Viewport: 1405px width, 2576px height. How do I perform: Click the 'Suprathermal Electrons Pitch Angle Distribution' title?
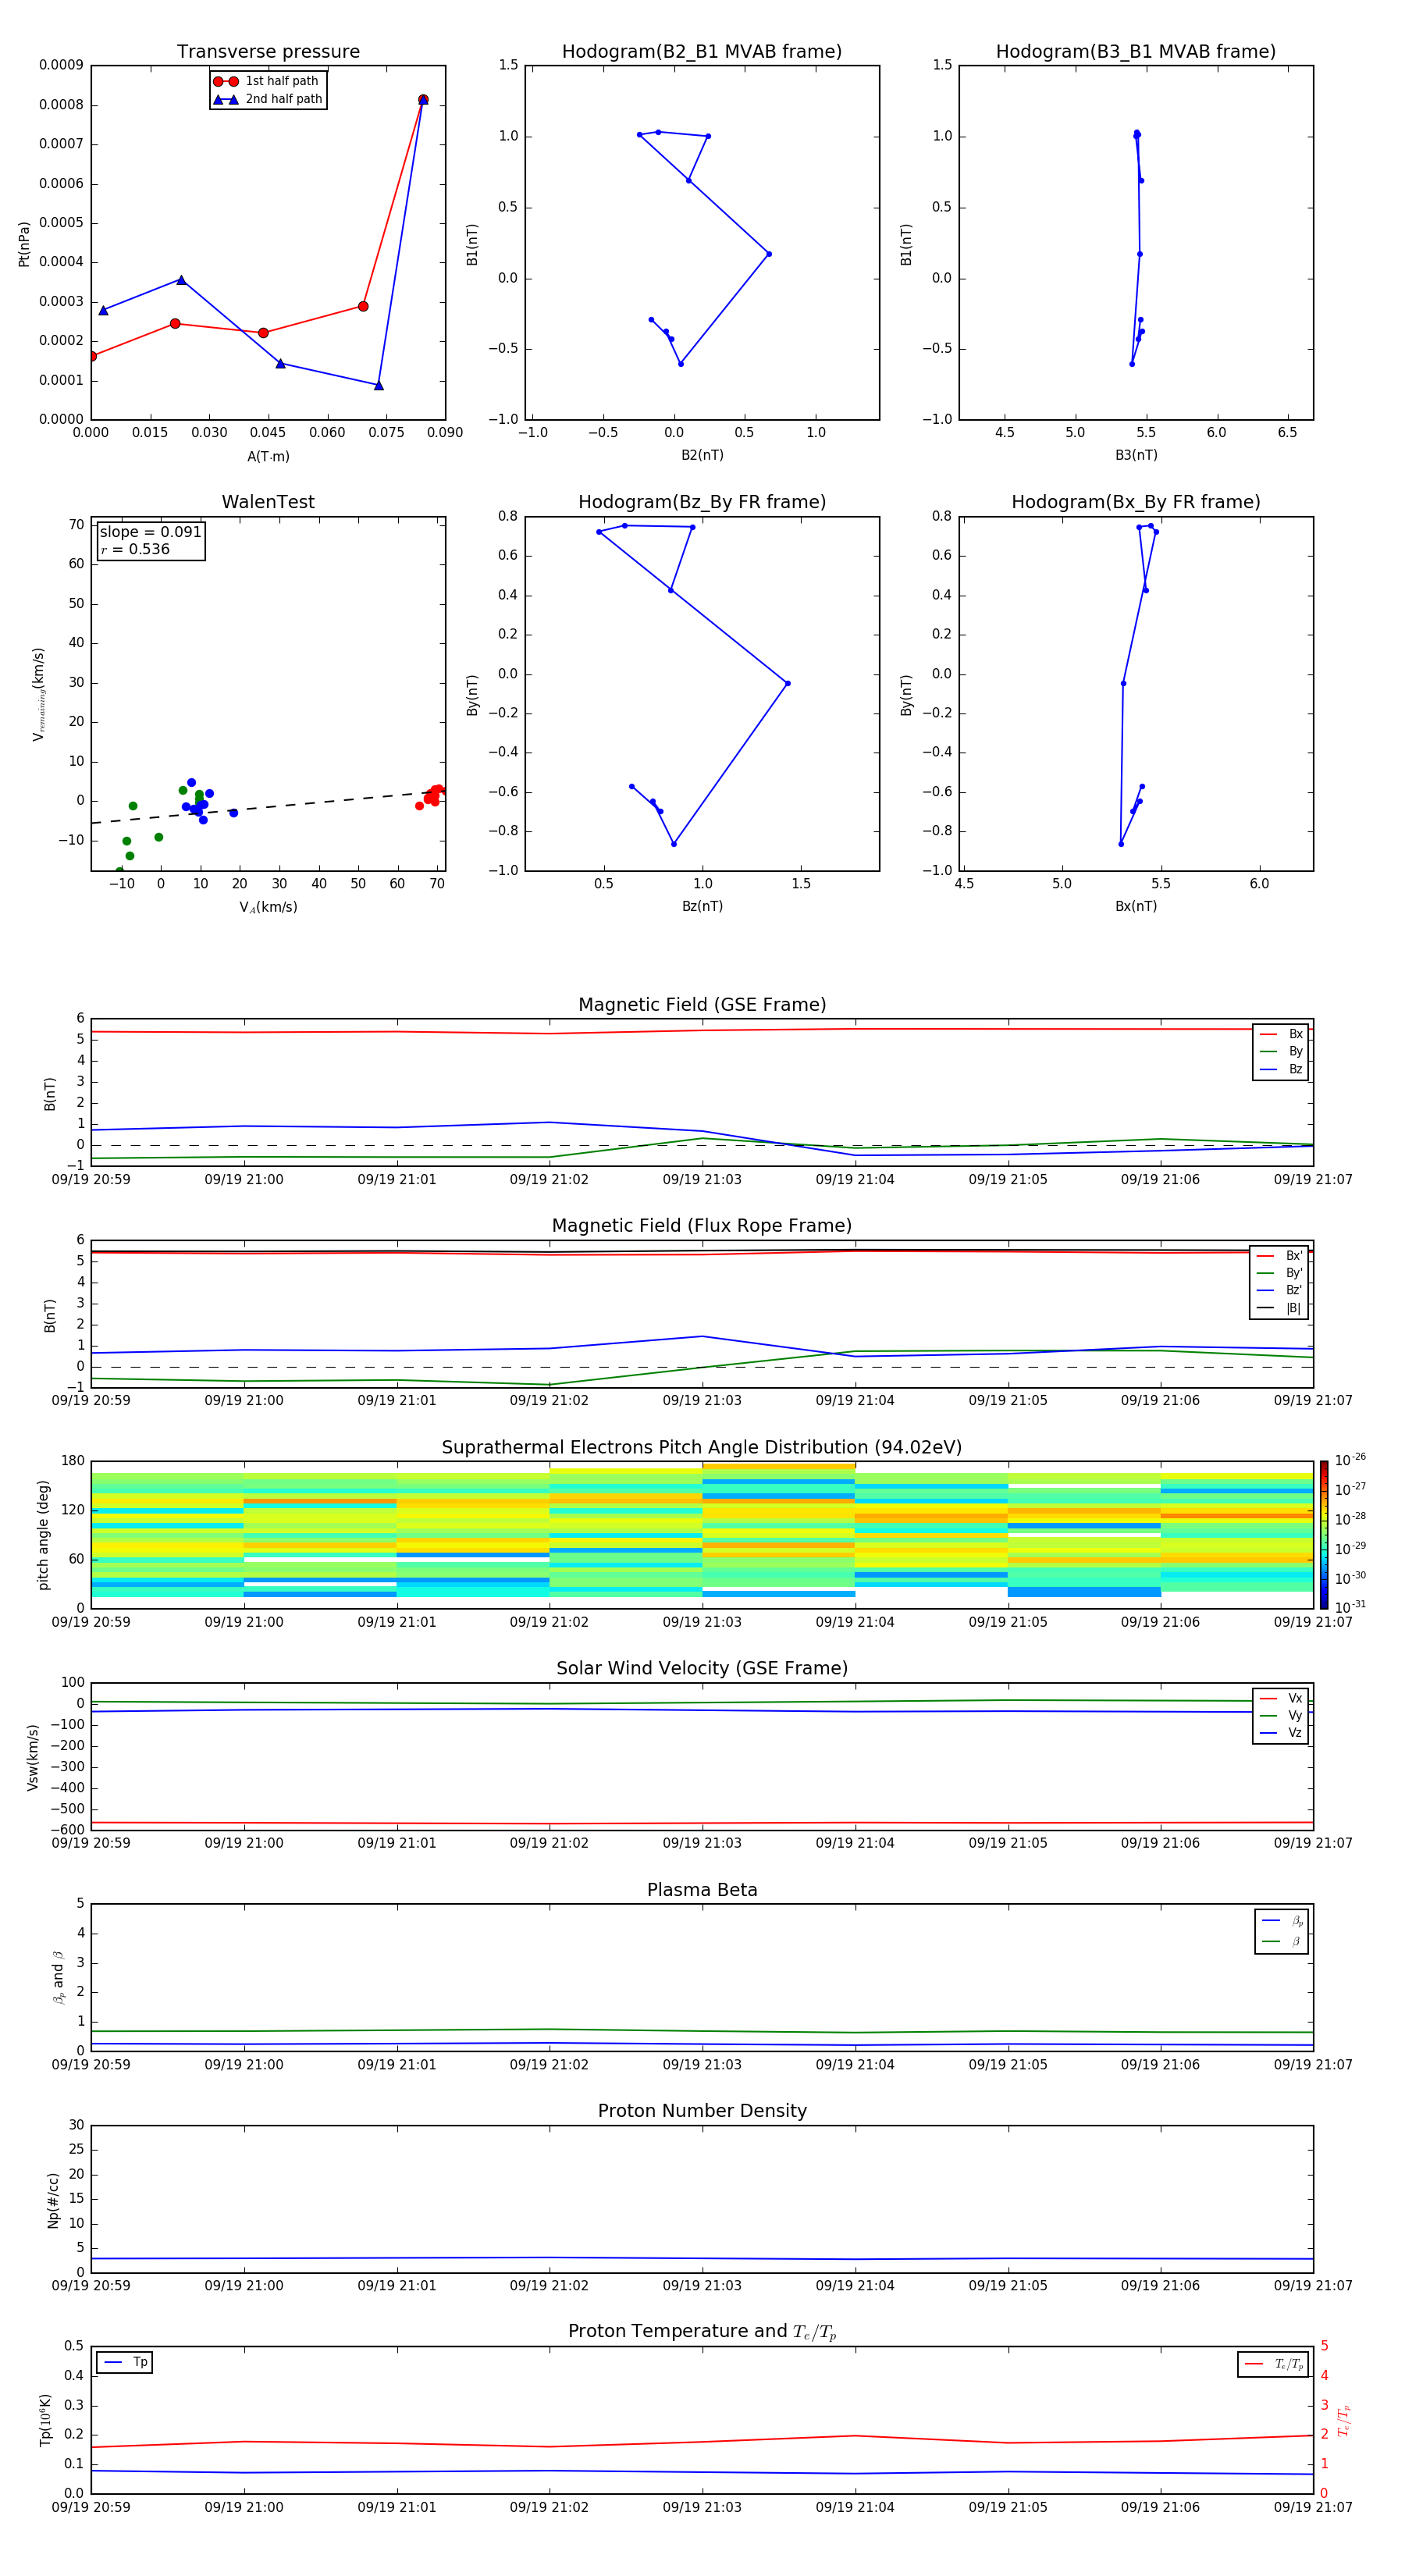tap(702, 1448)
